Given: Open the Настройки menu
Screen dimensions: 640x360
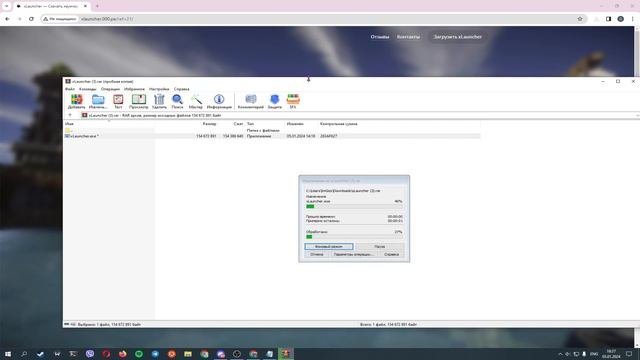Looking at the screenshot, I should click(x=159, y=89).
